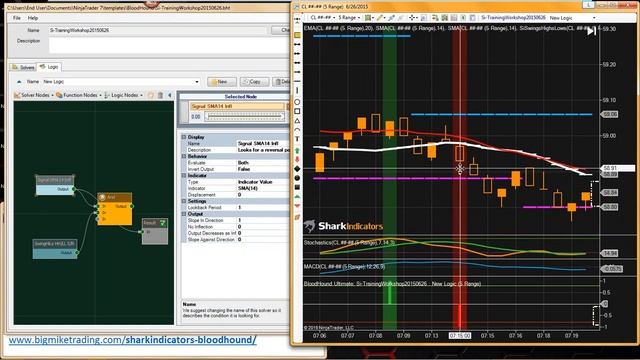Select the Signal SMA14 Infl node
The width and height of the screenshot is (640, 360).
(55, 185)
